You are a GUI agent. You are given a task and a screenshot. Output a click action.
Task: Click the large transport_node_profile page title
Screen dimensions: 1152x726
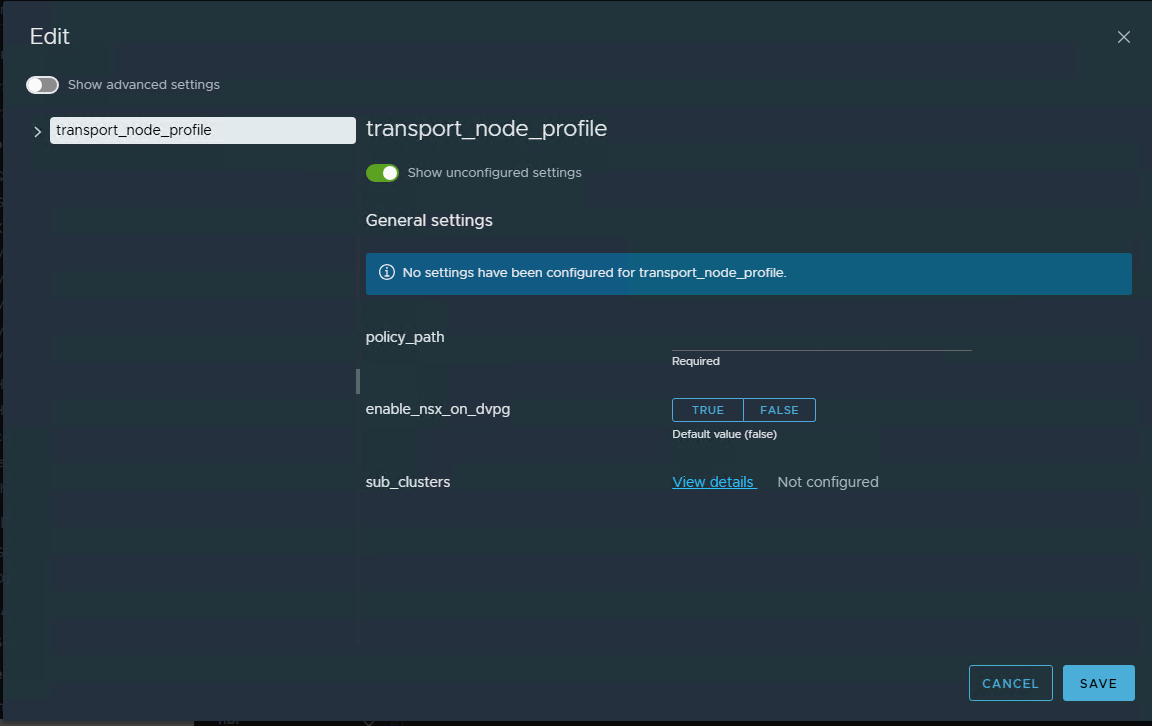click(486, 129)
